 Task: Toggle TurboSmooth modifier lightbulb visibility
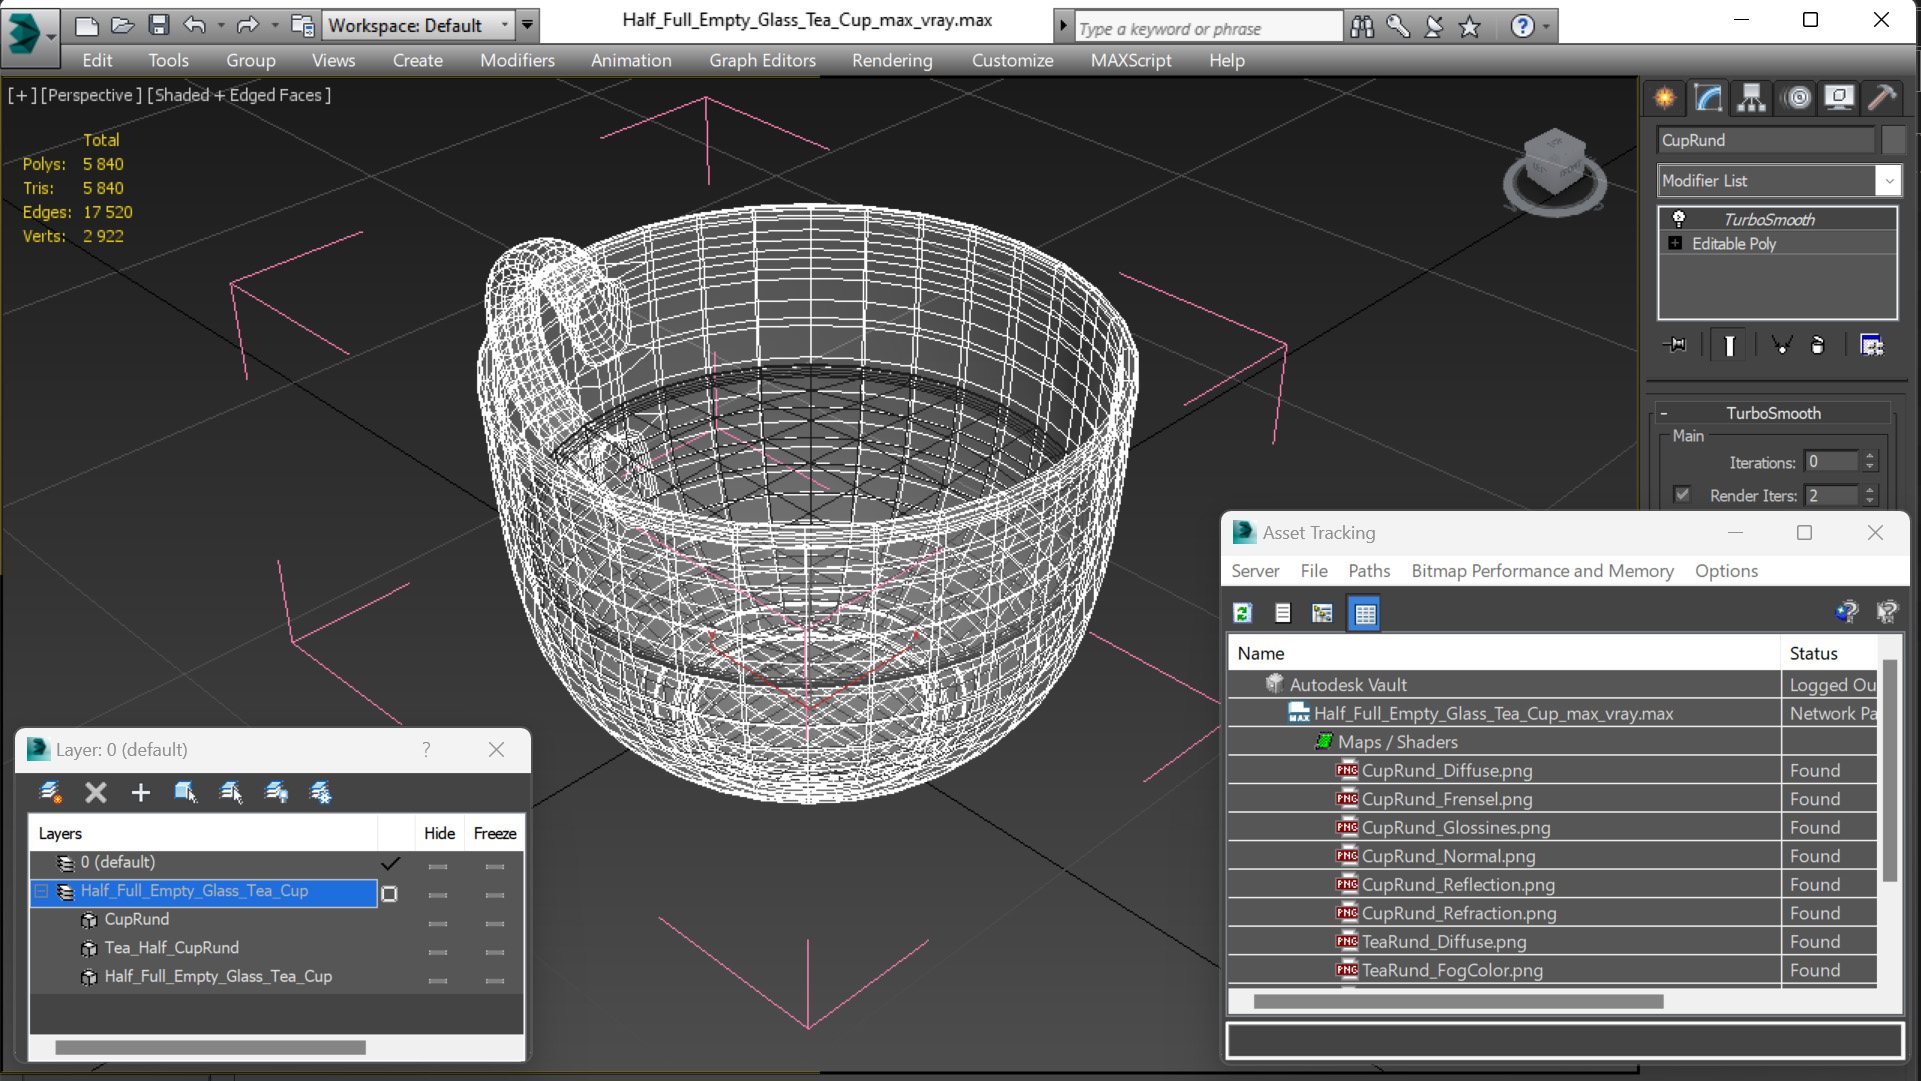1679,219
